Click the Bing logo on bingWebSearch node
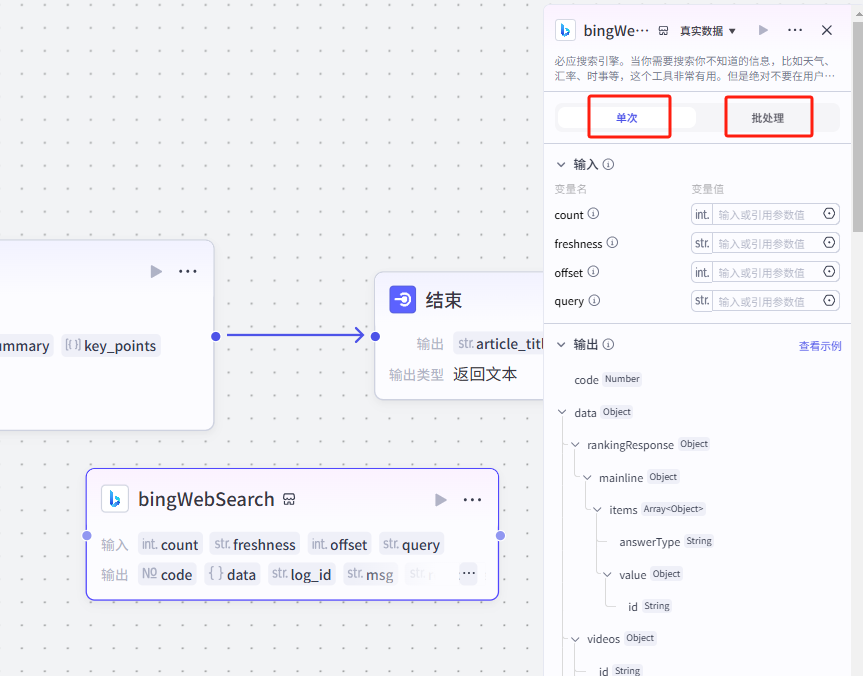The image size is (863, 676). coord(115,499)
